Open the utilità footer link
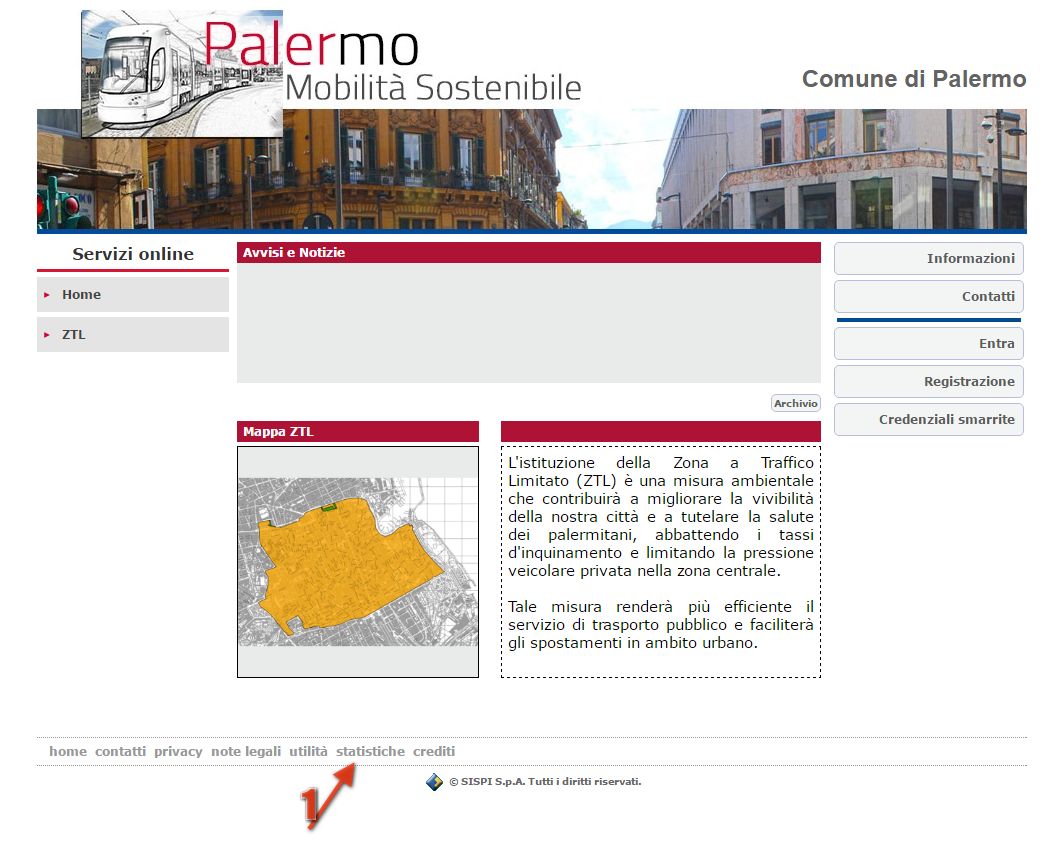Image resolution: width=1044 pixels, height=859 pixels. [308, 751]
